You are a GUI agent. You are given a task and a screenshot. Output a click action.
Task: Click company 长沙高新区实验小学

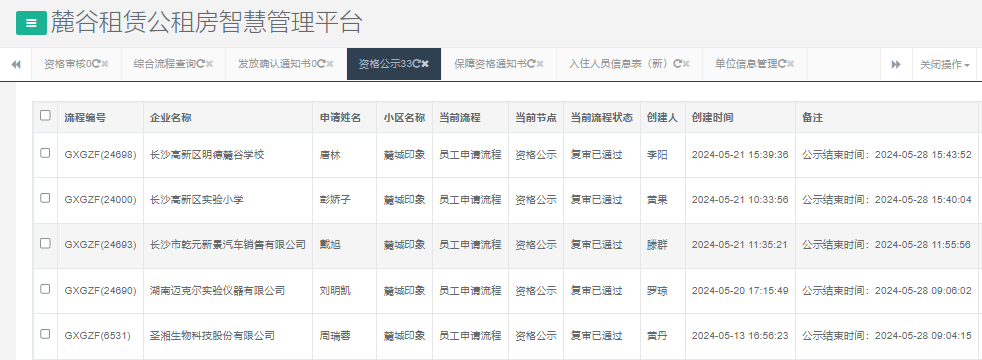click(x=197, y=200)
